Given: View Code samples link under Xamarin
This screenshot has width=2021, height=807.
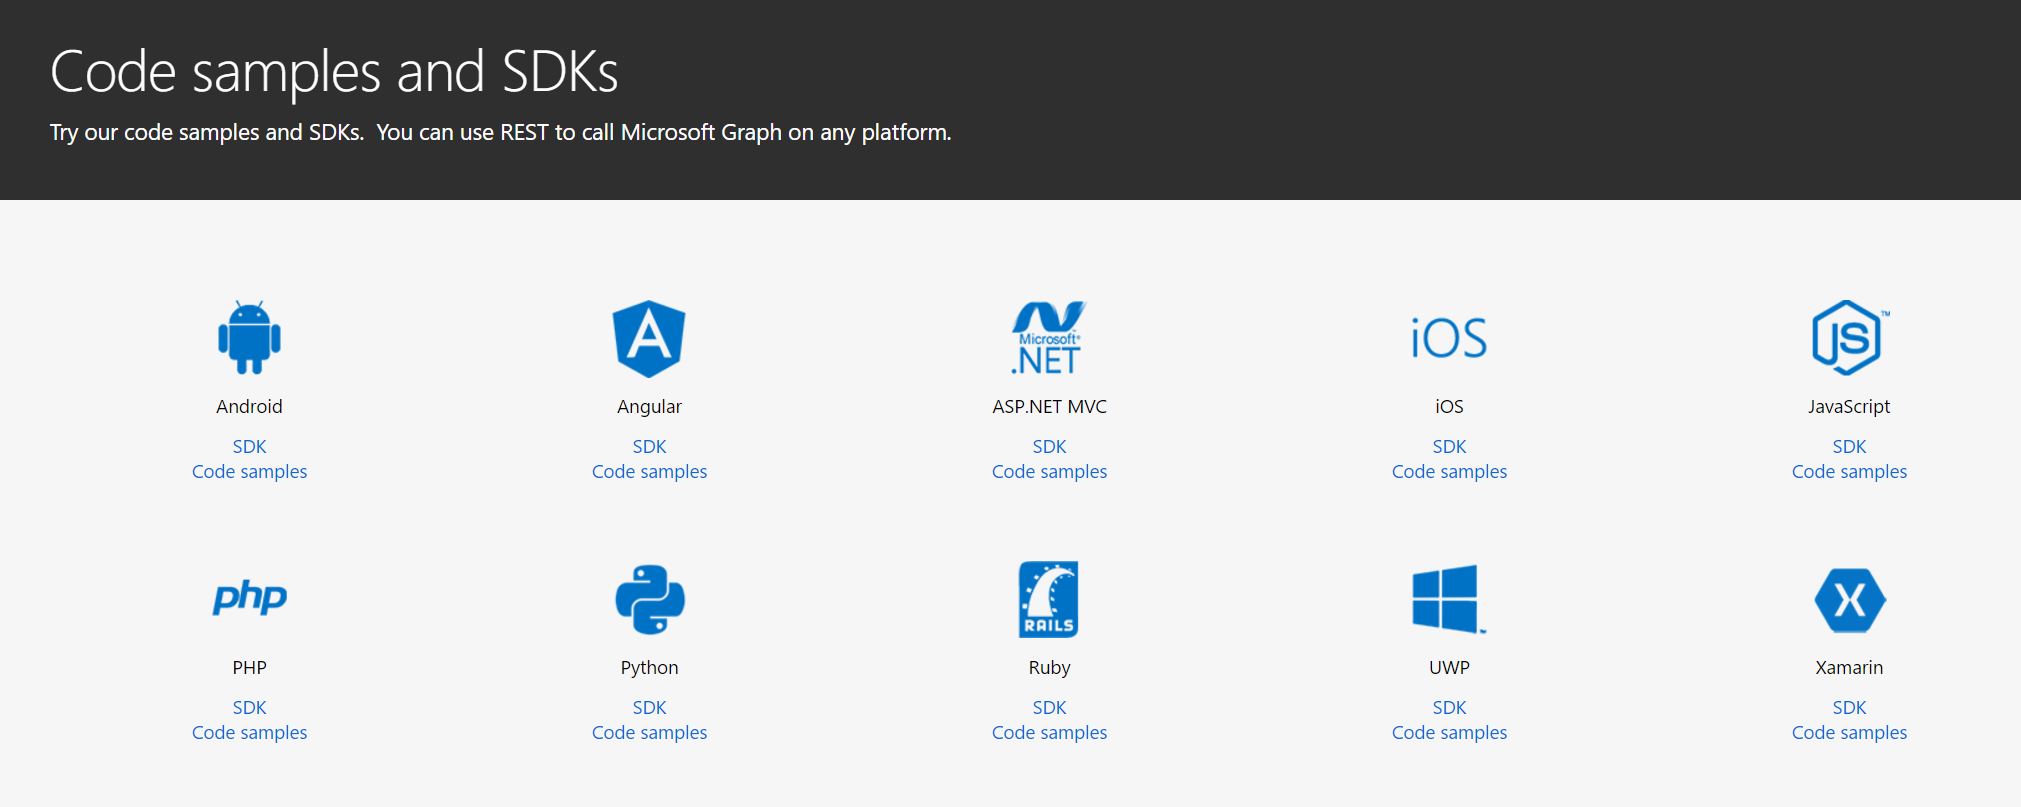Looking at the screenshot, I should 1849,733.
